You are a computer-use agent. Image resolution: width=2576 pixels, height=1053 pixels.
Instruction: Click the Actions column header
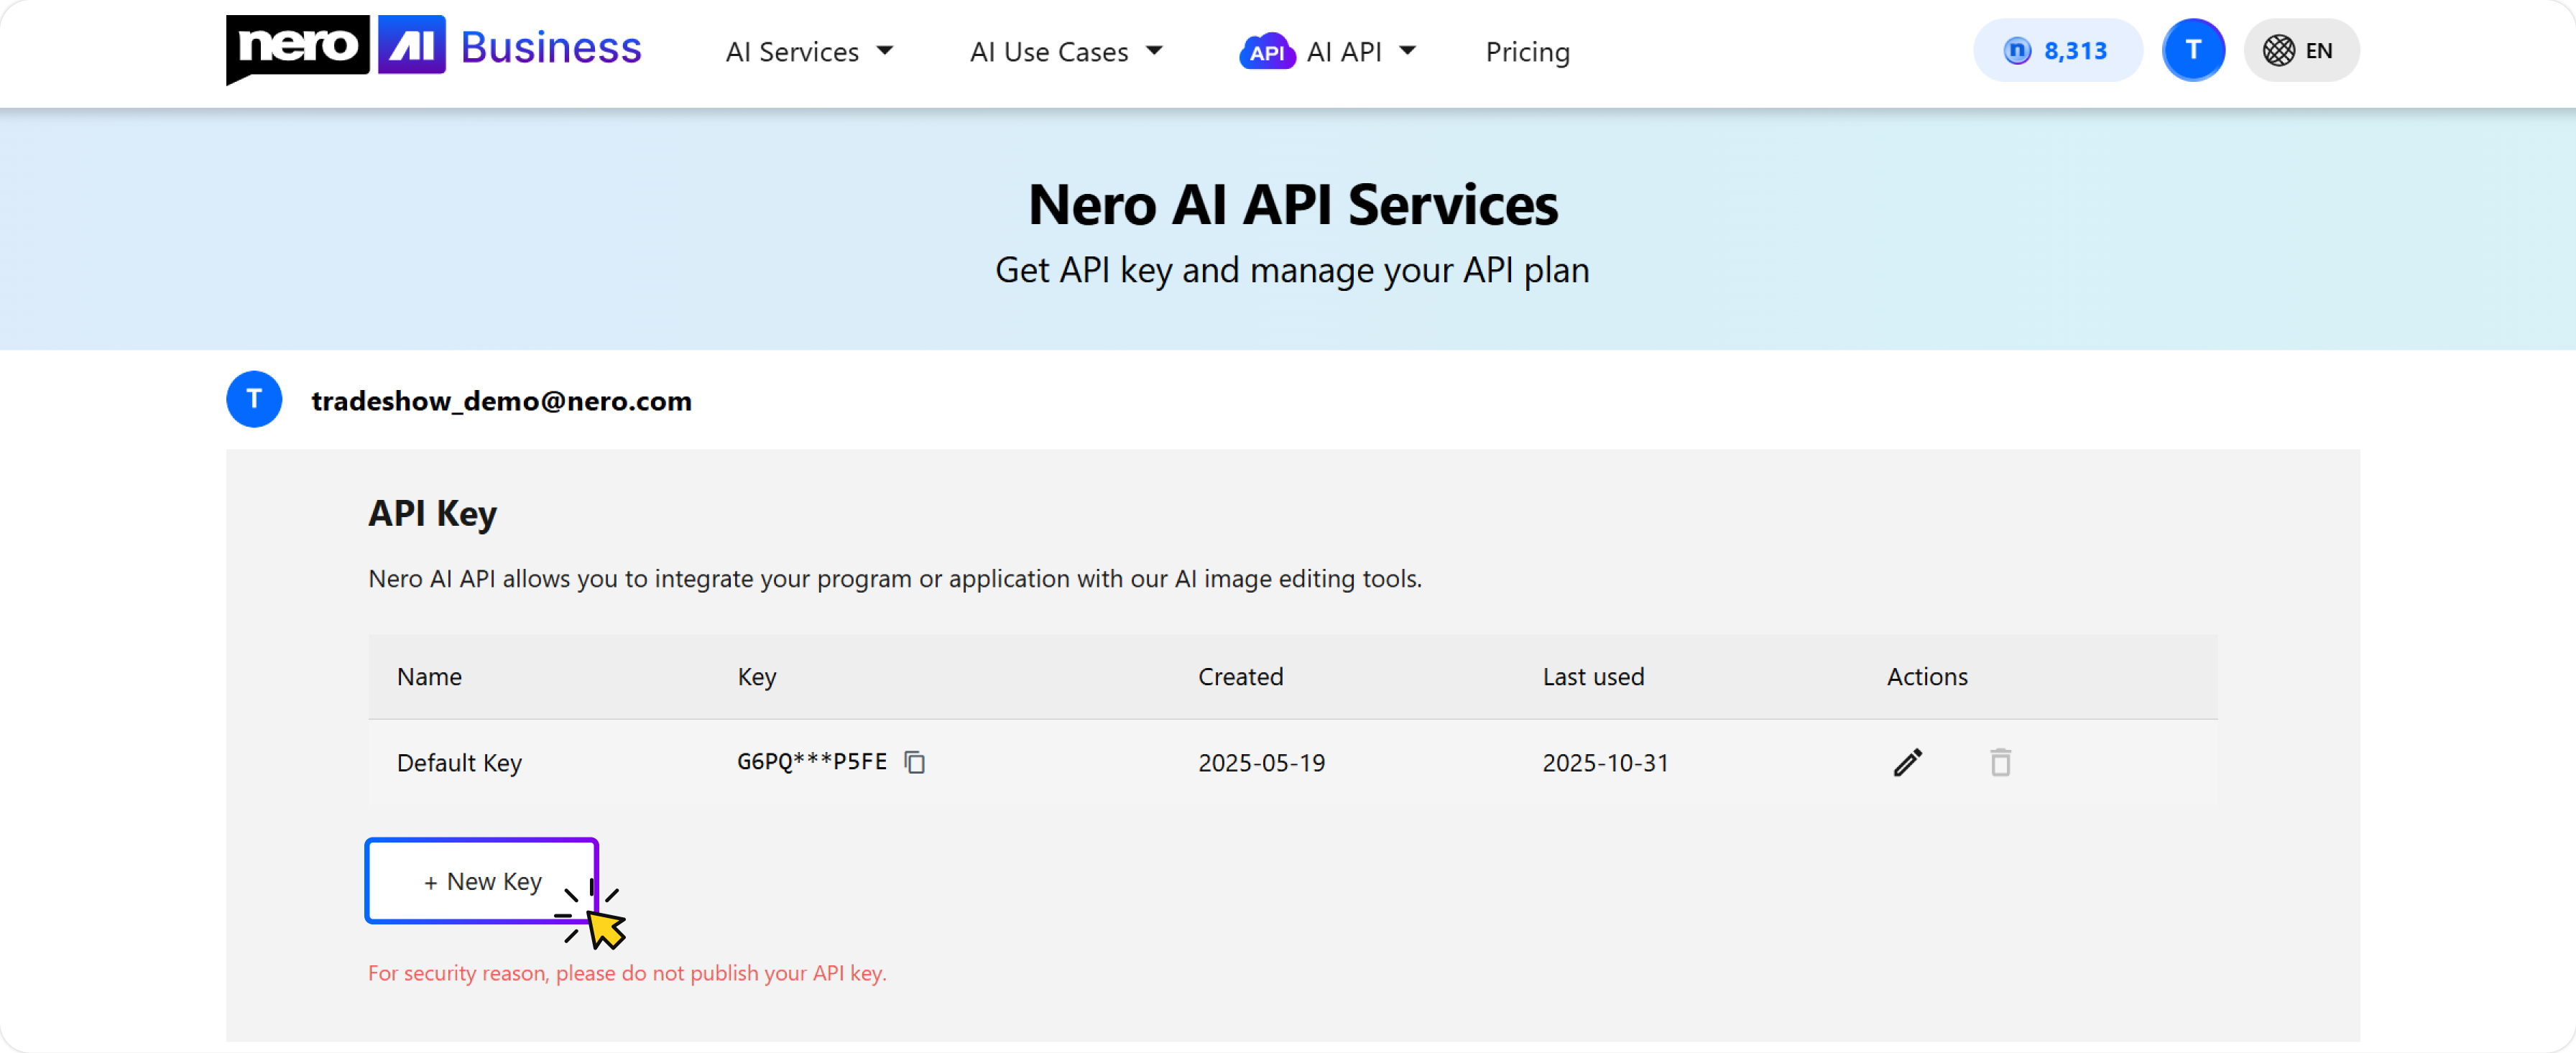1926,676
